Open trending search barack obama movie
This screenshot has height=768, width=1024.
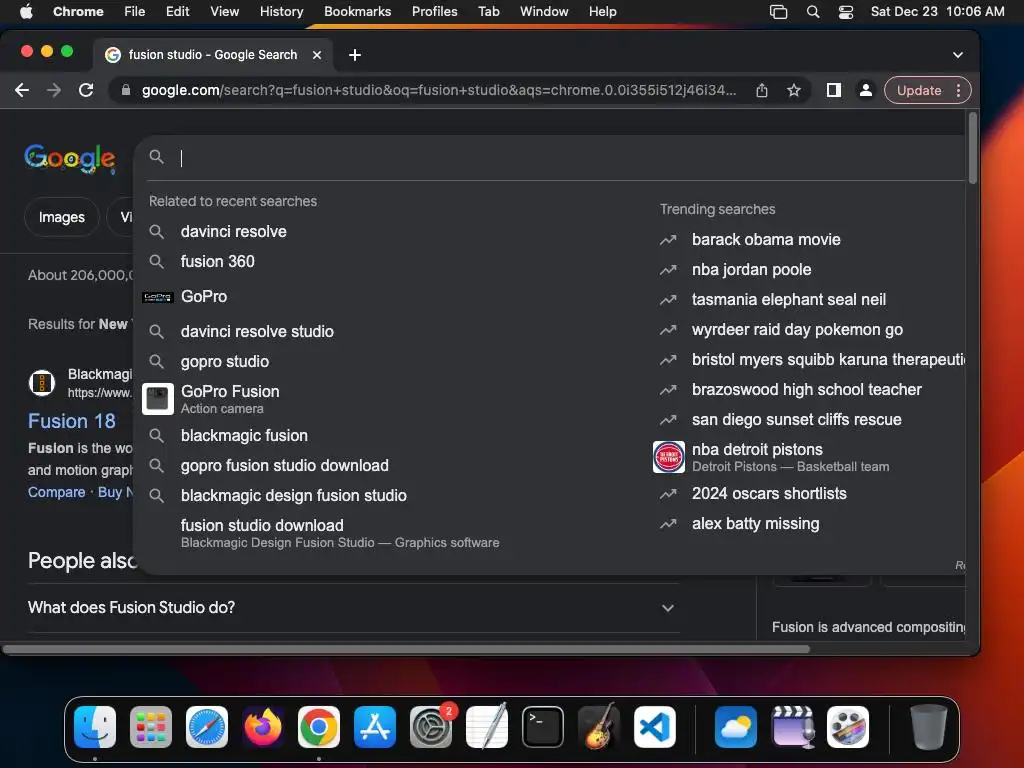(765, 240)
